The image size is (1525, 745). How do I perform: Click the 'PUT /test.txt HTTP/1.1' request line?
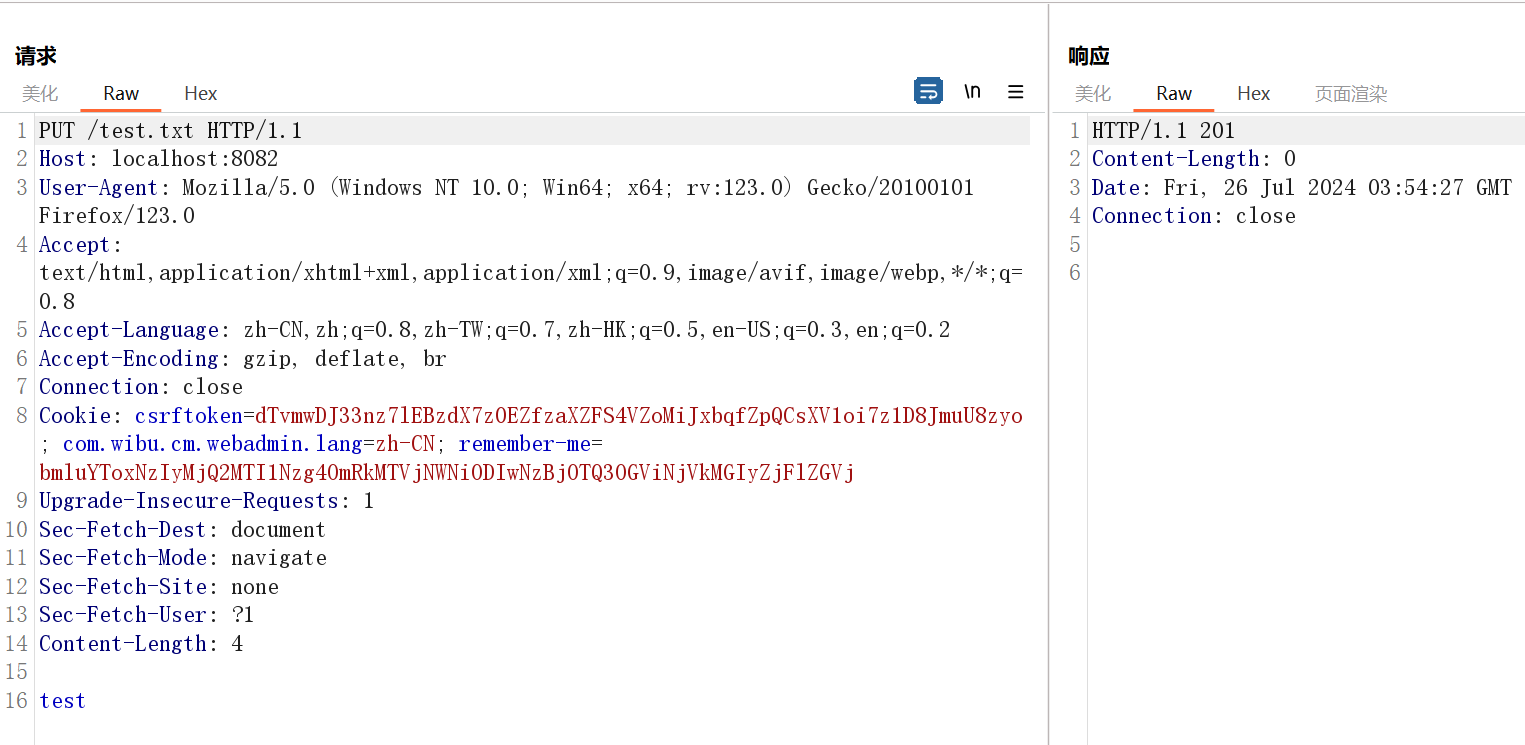coord(170,130)
